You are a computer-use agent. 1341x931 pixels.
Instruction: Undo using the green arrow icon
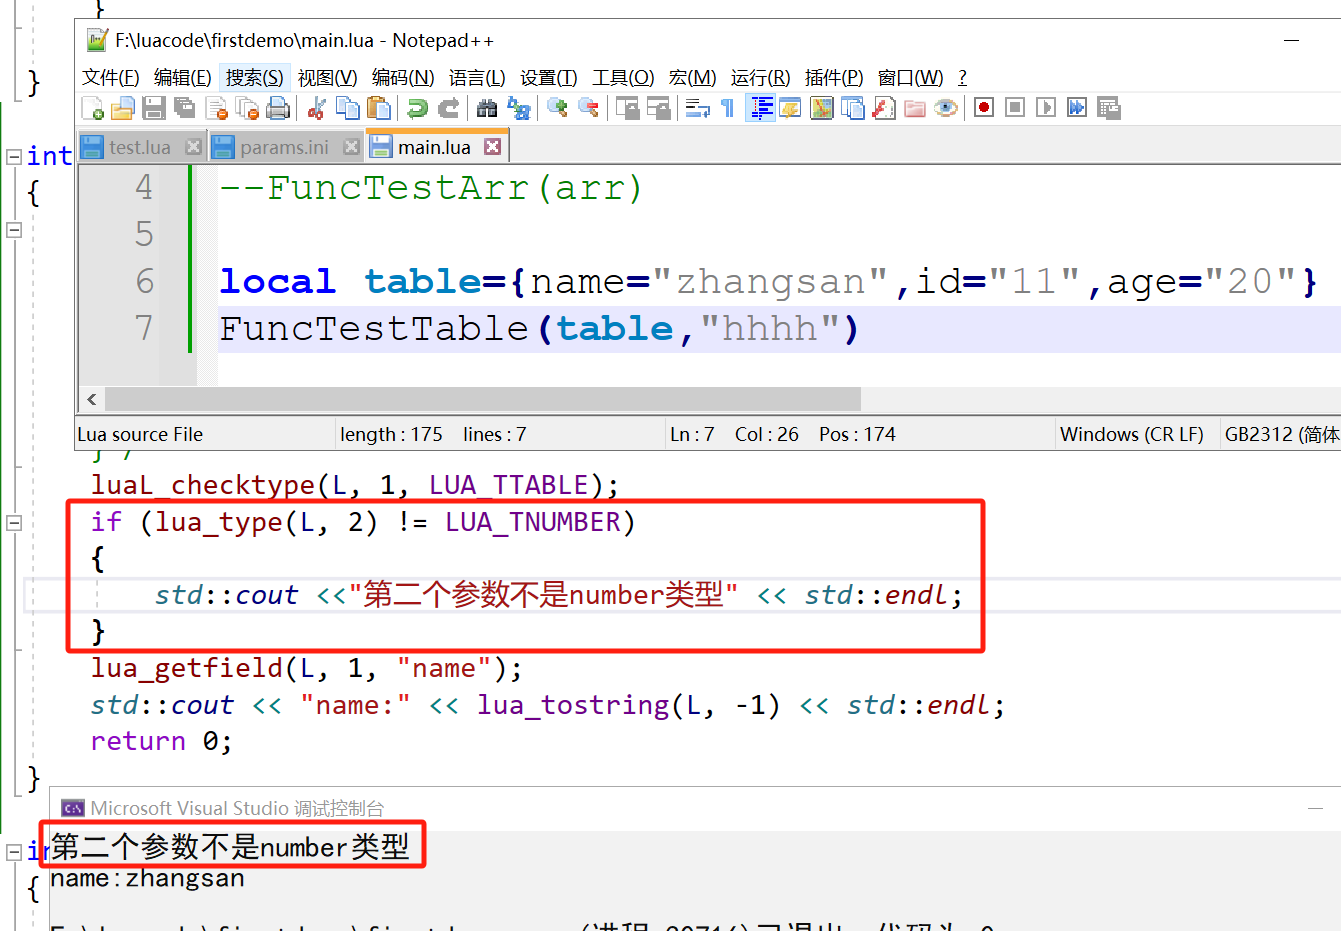point(418,108)
